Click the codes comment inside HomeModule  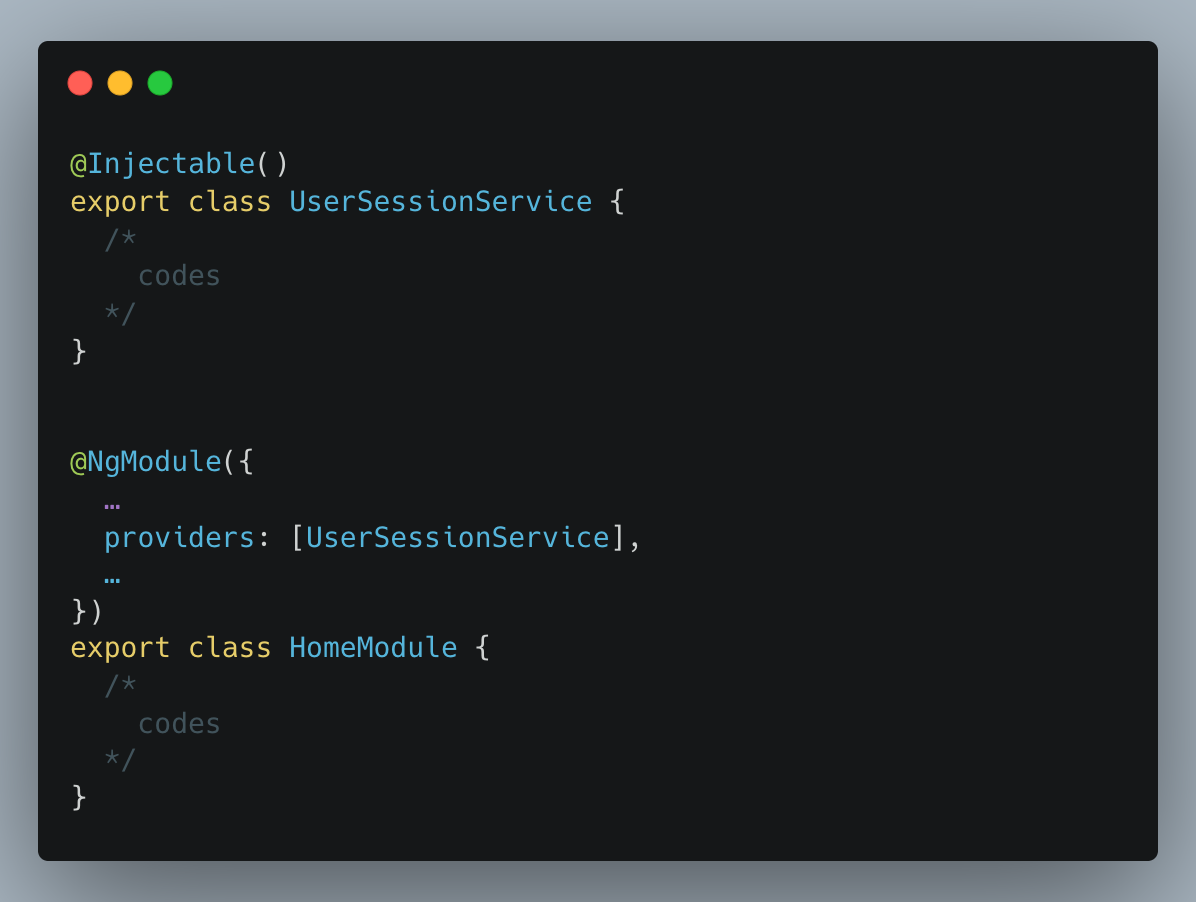(x=179, y=724)
